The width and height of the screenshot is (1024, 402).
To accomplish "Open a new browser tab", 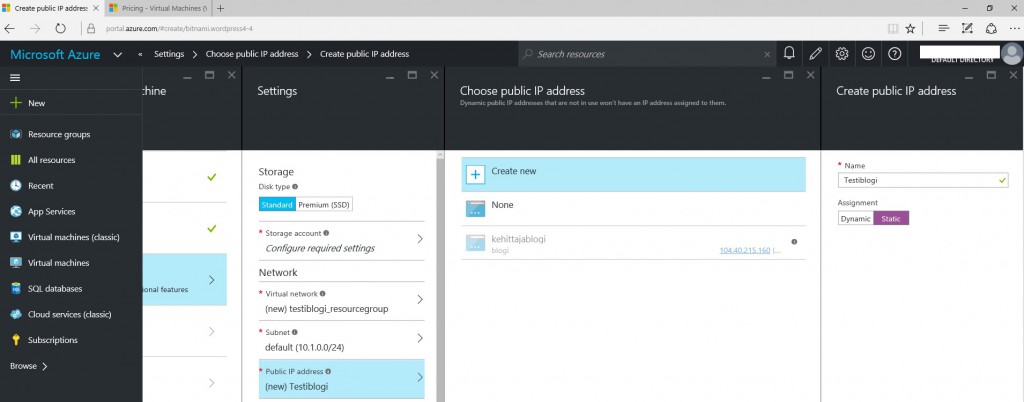I will point(221,8).
